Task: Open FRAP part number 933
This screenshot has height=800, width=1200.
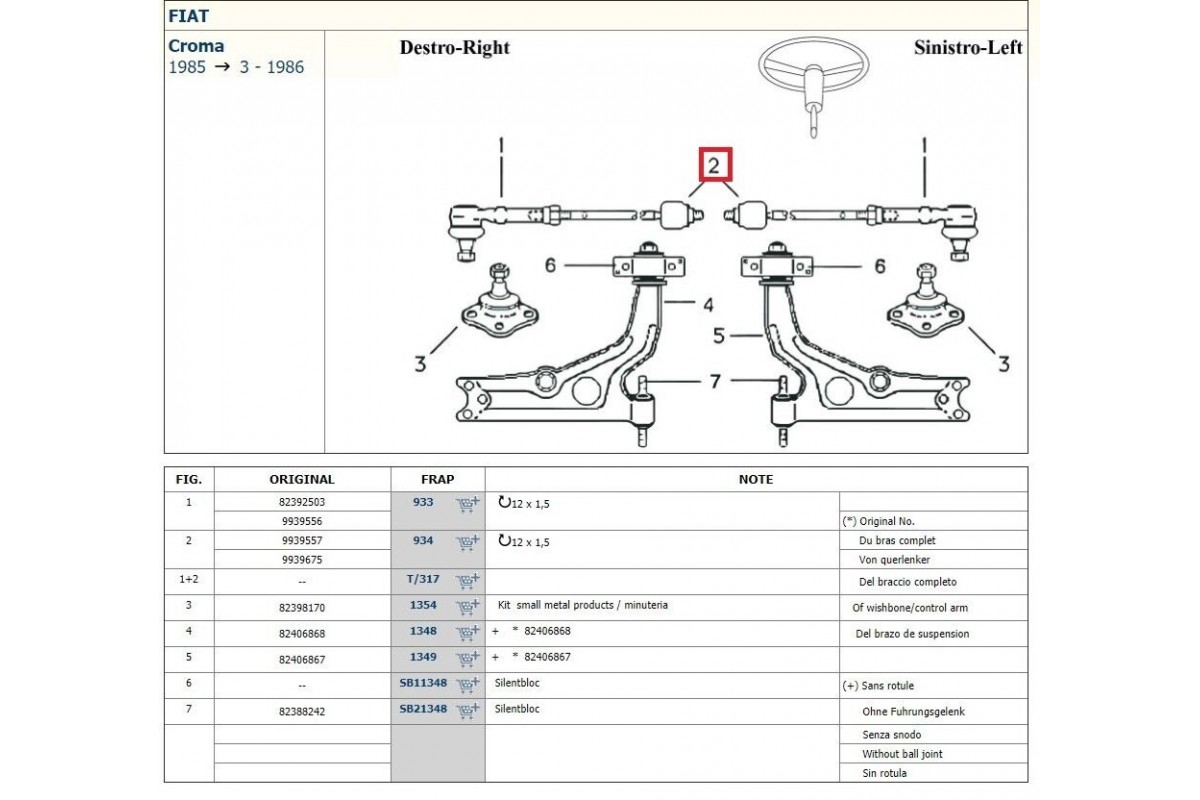Action: click(x=423, y=502)
